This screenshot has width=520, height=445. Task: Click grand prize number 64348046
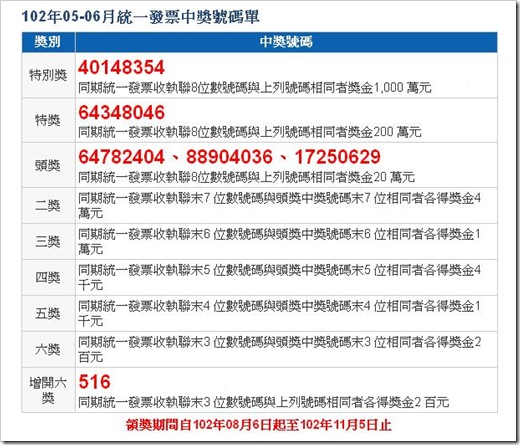click(x=121, y=112)
